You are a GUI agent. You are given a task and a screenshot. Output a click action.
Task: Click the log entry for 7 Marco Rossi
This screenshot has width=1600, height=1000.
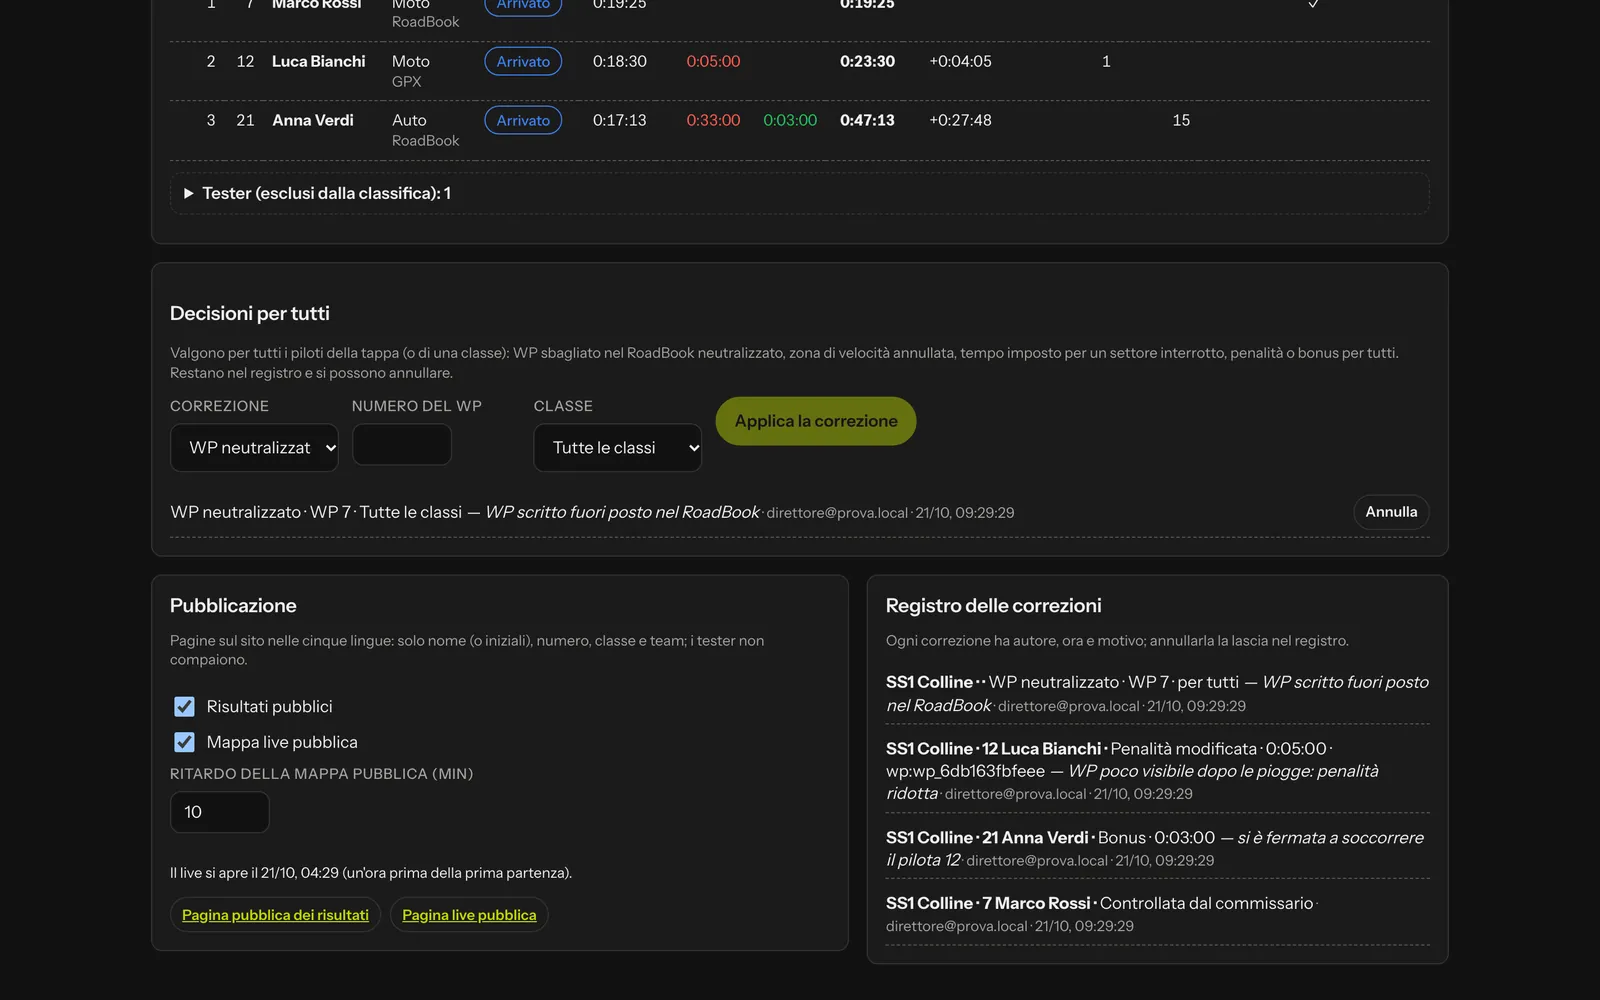tap(1157, 914)
